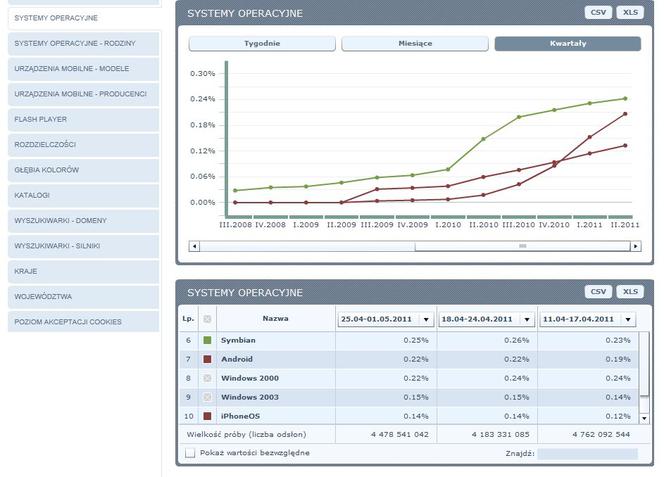The image size is (664, 477).
Task: Enable Windows 2003 series checkbox
Action: coord(207,397)
